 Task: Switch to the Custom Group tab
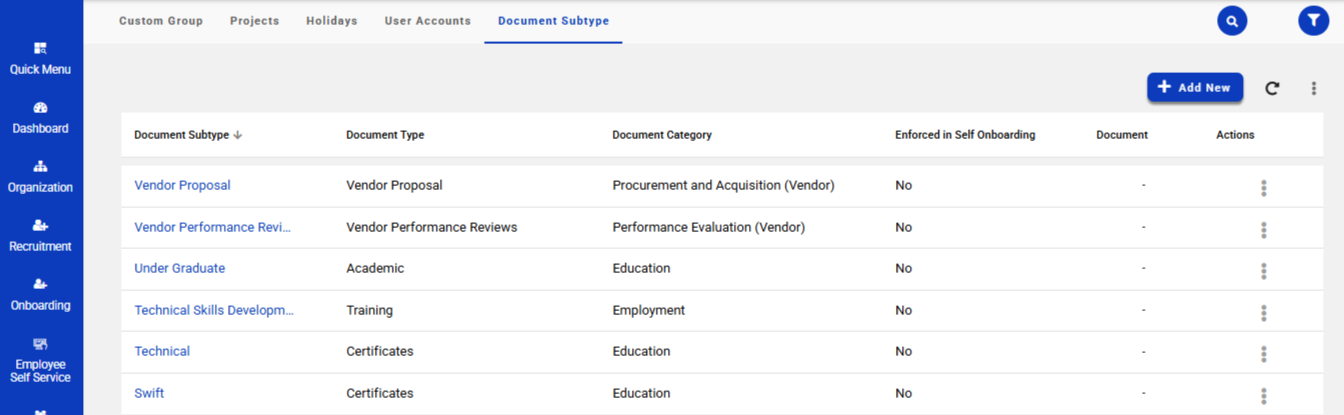(x=161, y=21)
